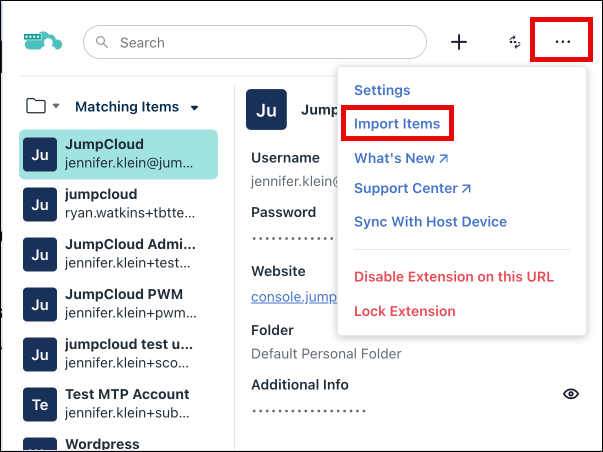603x452 pixels.
Task: Select the Test MTP Account entry
Action: tap(118, 404)
